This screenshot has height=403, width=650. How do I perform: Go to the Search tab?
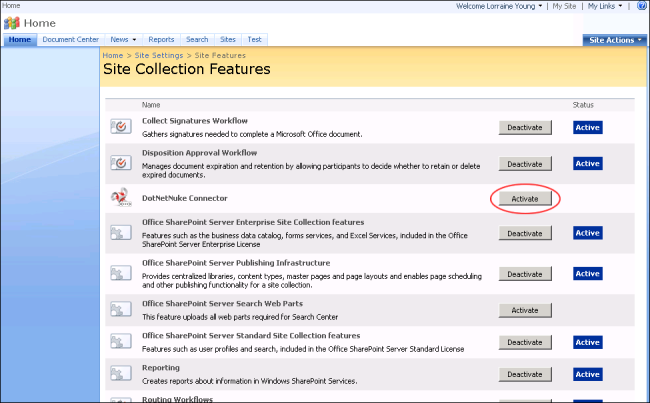point(197,39)
